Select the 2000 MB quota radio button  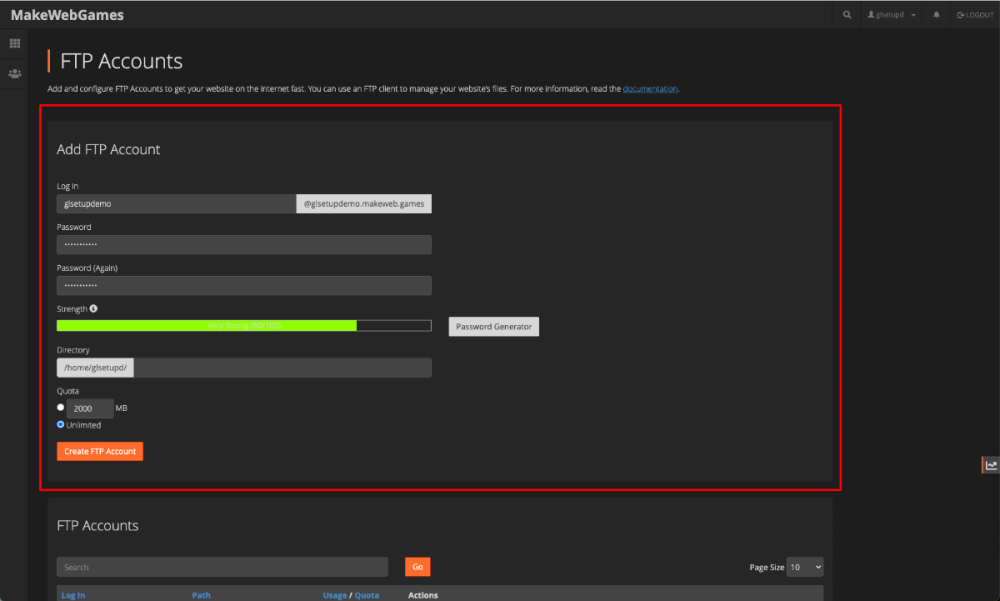tap(61, 407)
